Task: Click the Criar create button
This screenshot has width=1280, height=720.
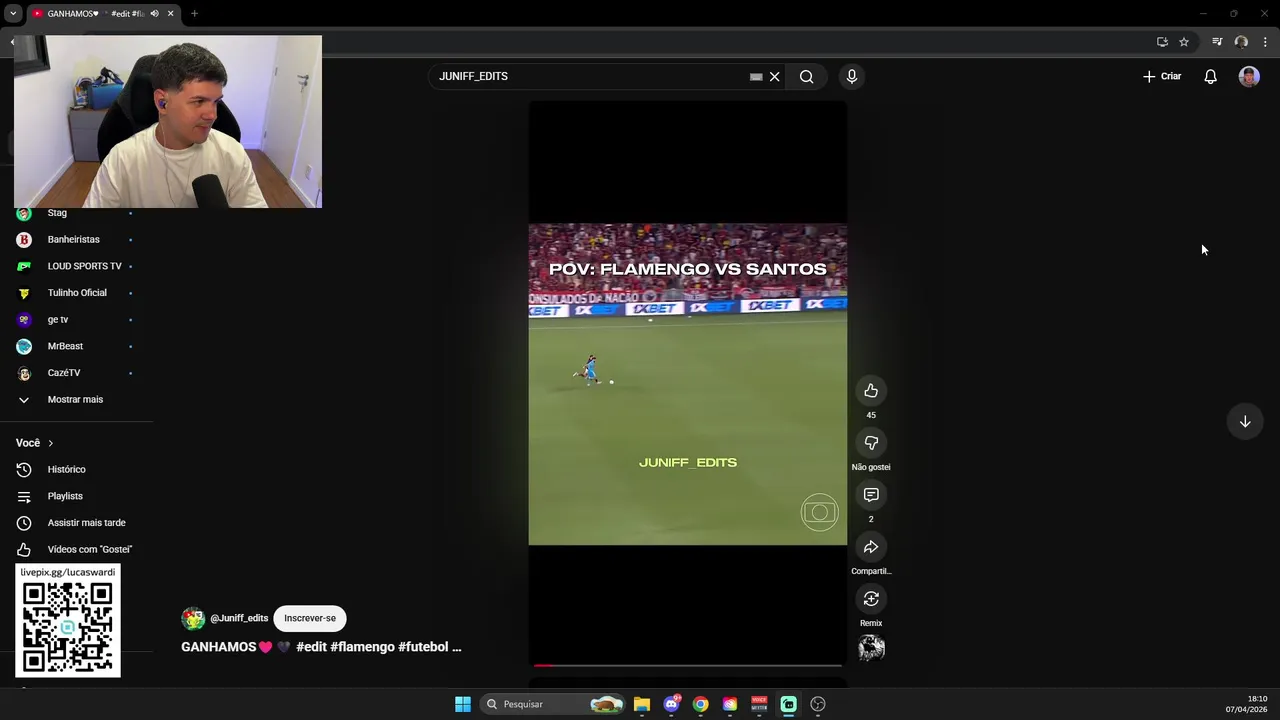Action: [x=1162, y=77]
